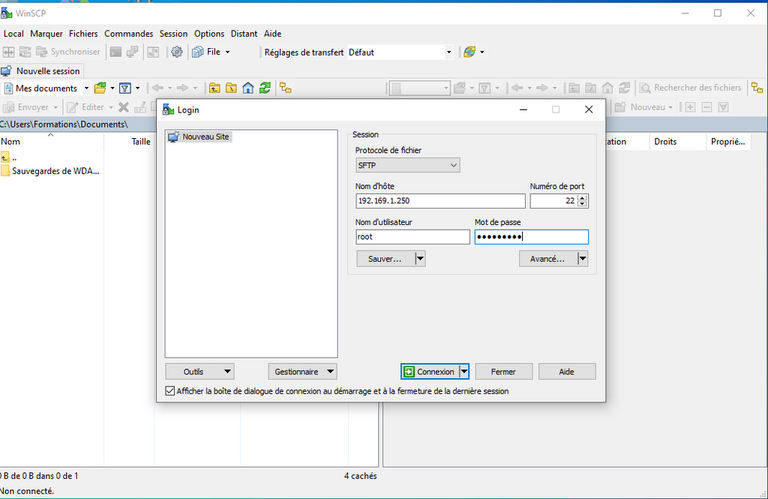768x499 pixels.
Task: Select the Nouveau Site entry in login tree
Action: pos(199,137)
